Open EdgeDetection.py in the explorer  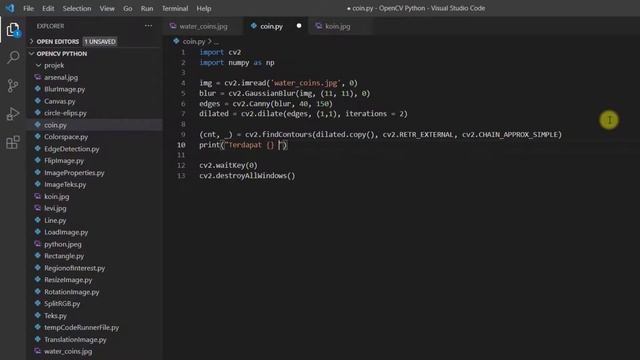71,149
